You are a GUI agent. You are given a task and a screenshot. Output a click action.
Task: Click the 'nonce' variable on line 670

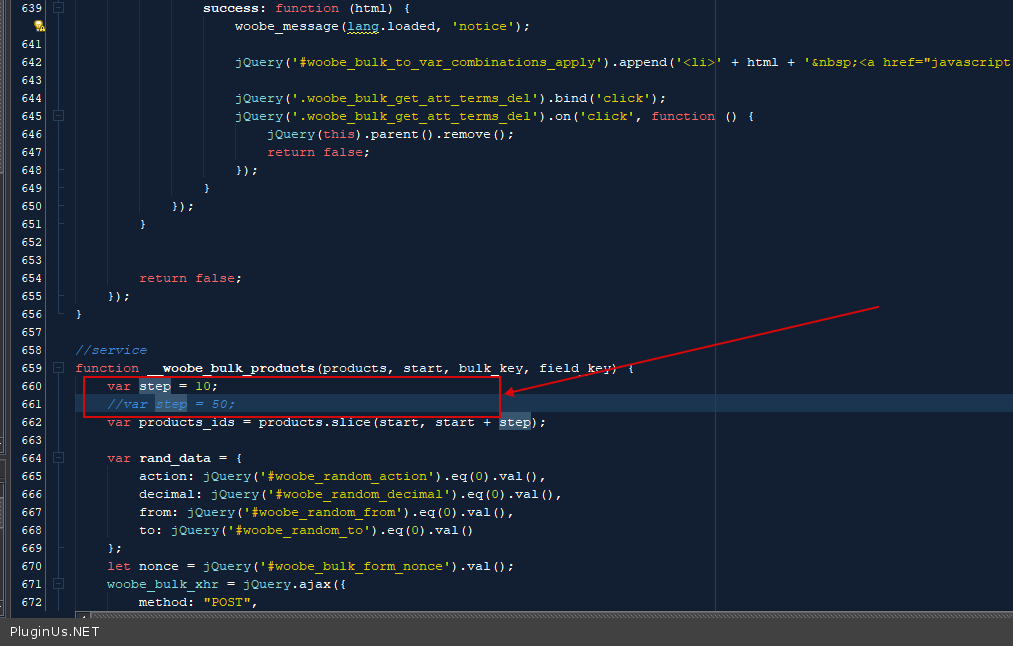tap(157, 566)
